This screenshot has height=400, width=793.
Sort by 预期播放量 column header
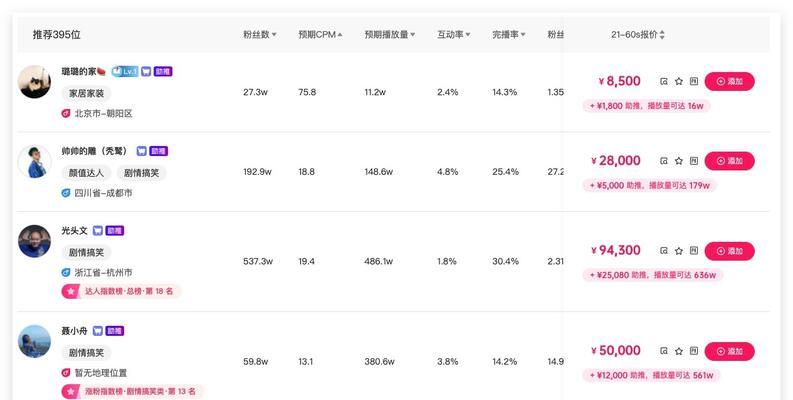[x=389, y=34]
